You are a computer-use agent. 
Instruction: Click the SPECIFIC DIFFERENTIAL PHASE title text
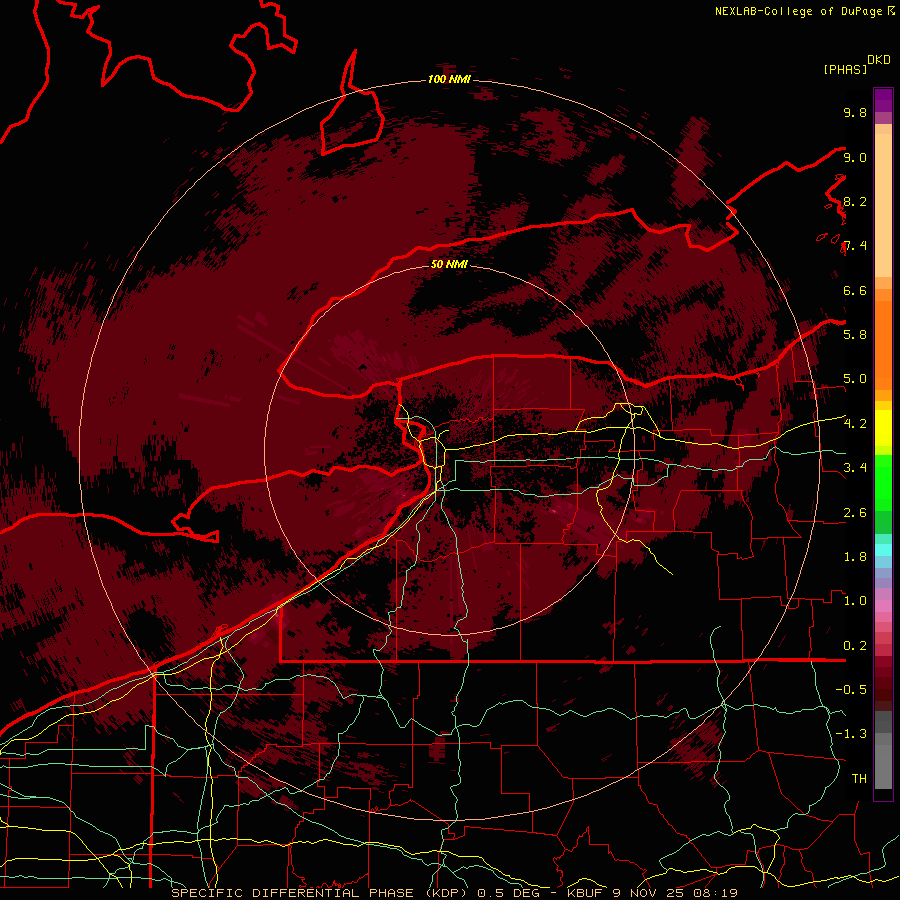pyautogui.click(x=292, y=893)
